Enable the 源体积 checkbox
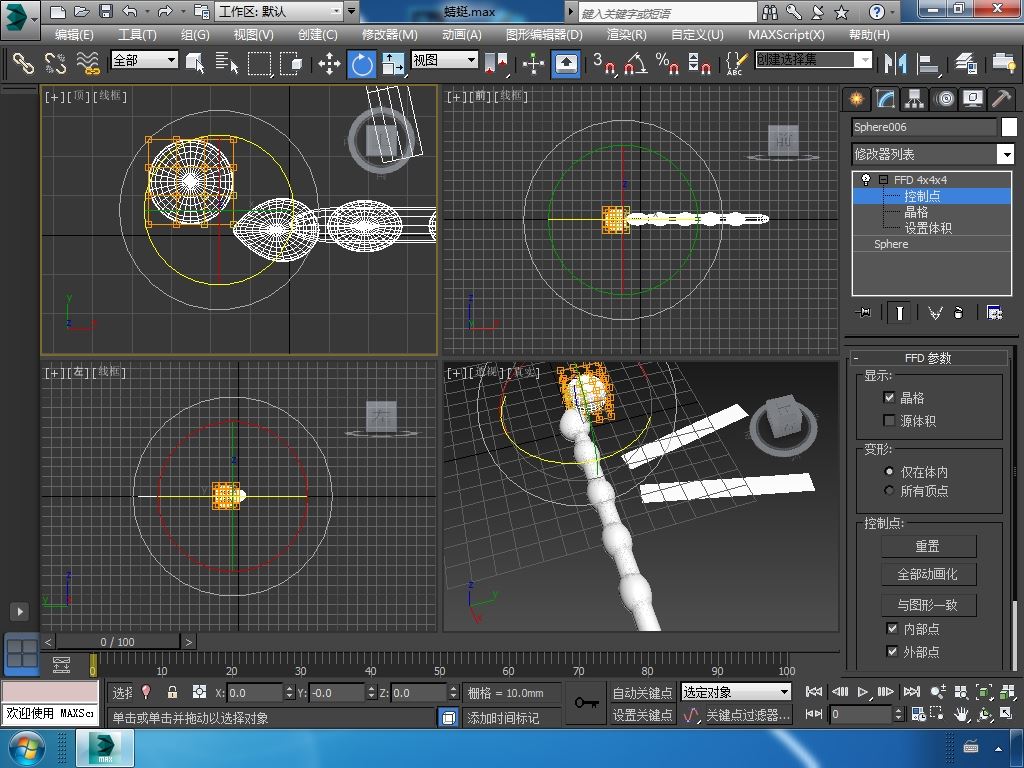 (x=889, y=421)
